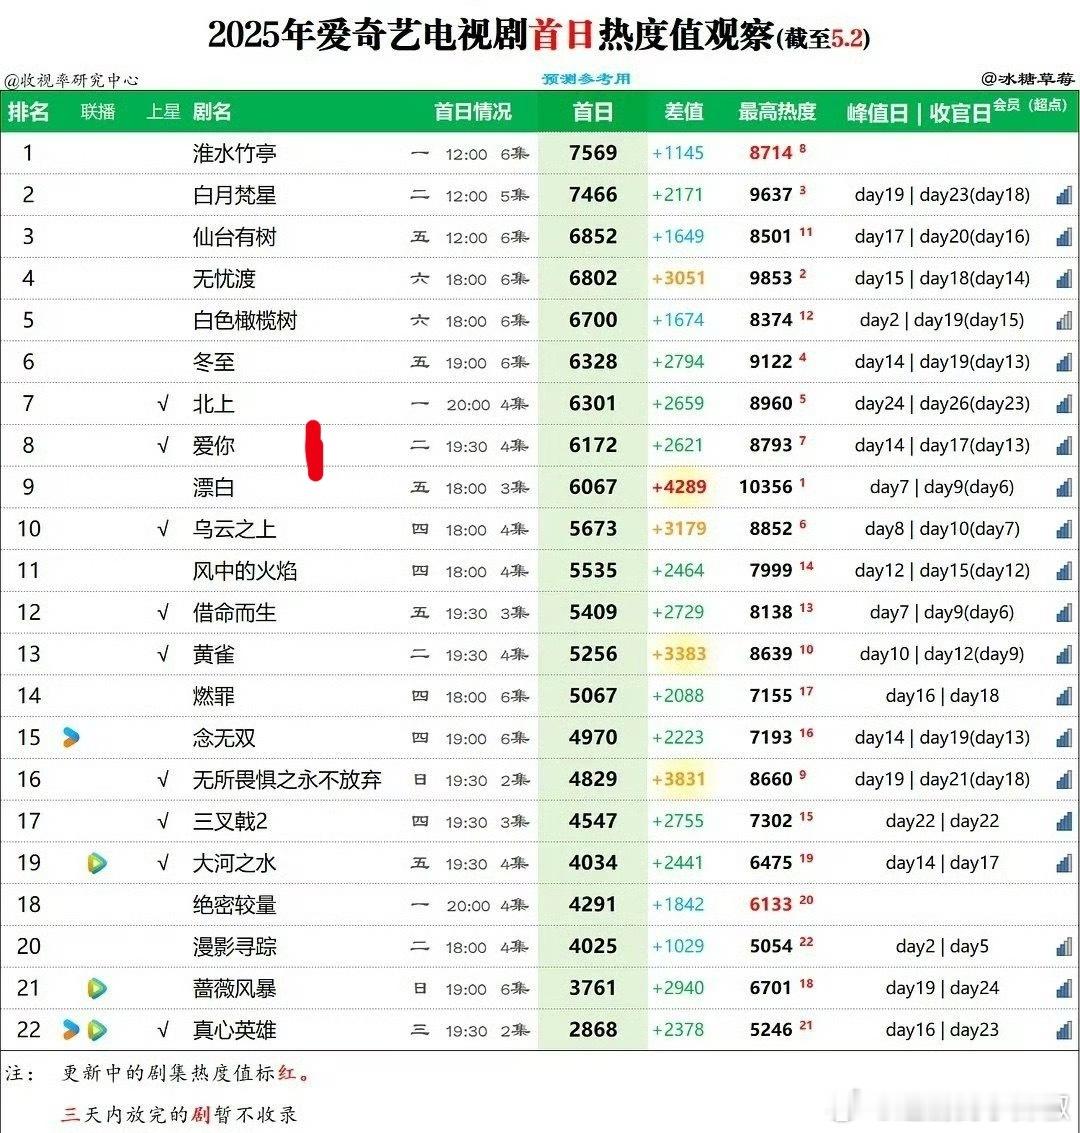Click day24 | day26(day23) in 北上 row

pos(942,403)
